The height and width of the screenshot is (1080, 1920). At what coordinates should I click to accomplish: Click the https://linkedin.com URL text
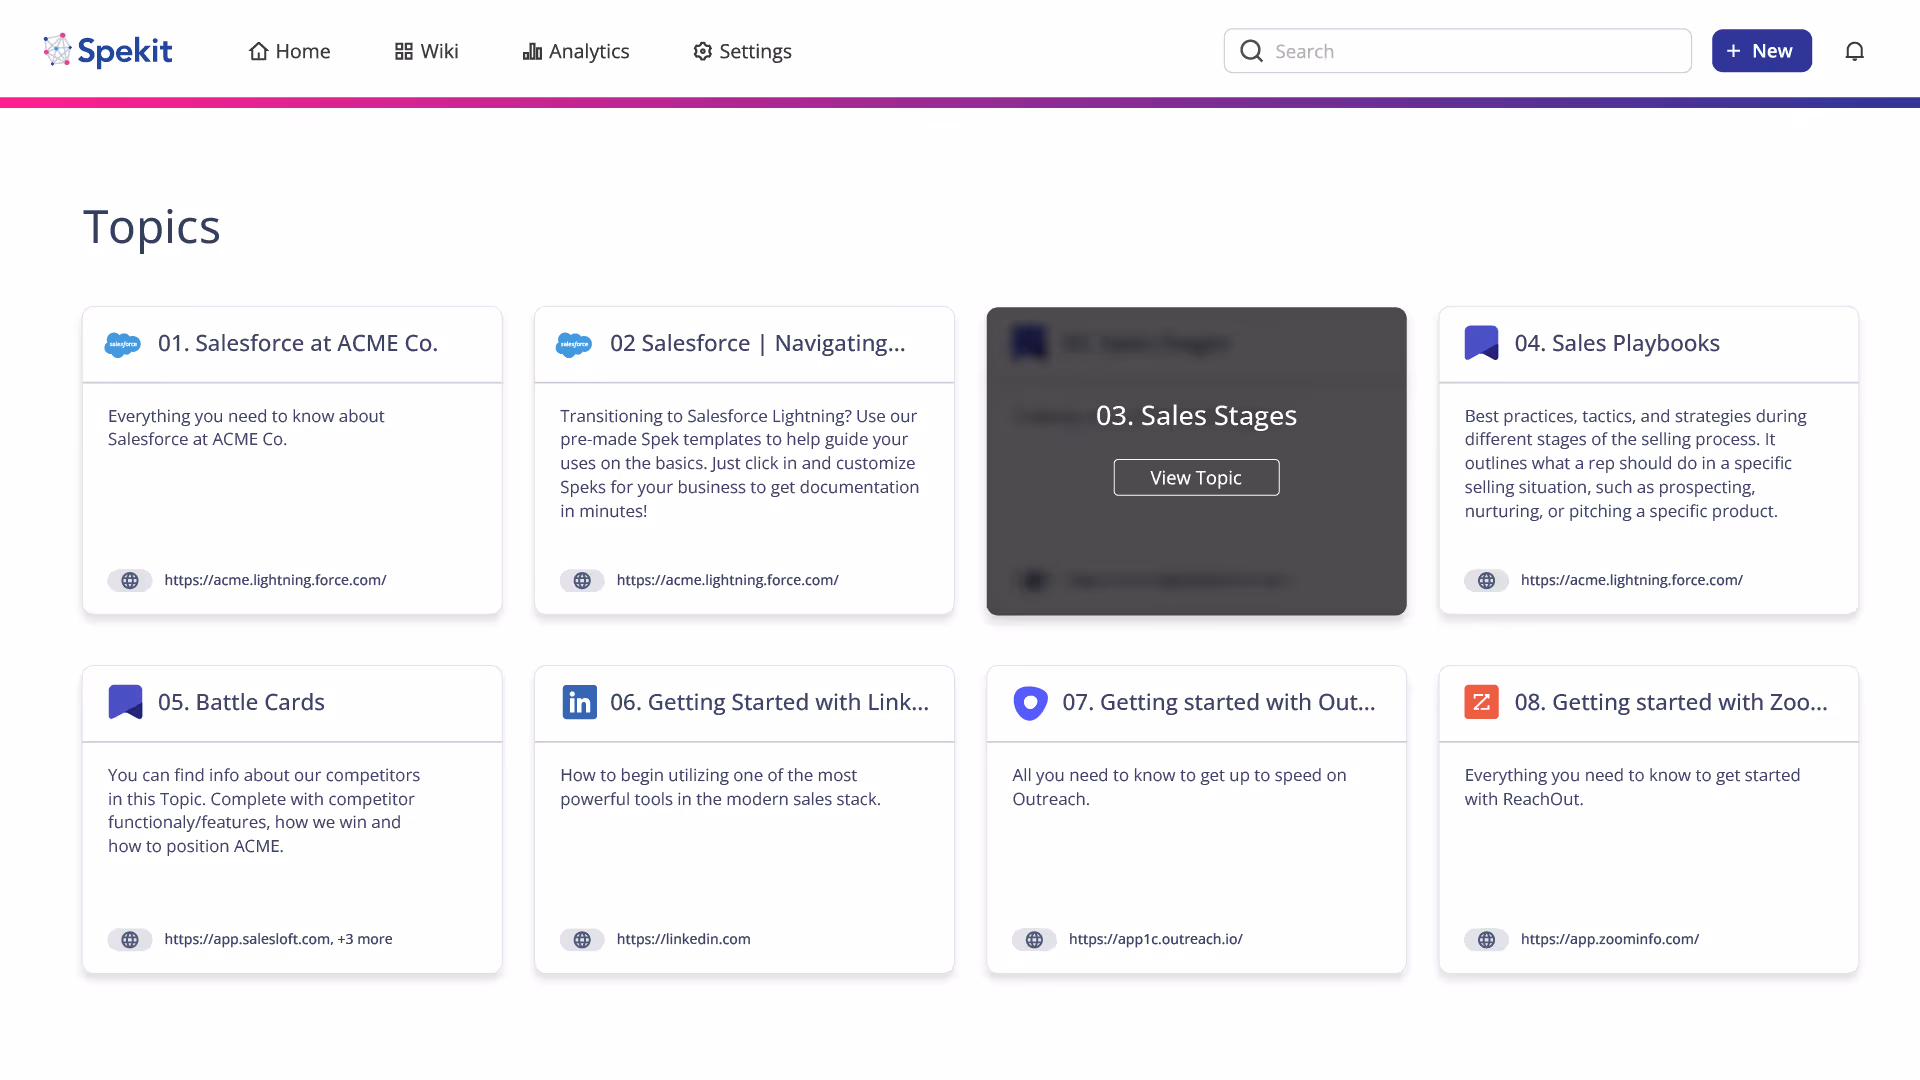coord(683,939)
